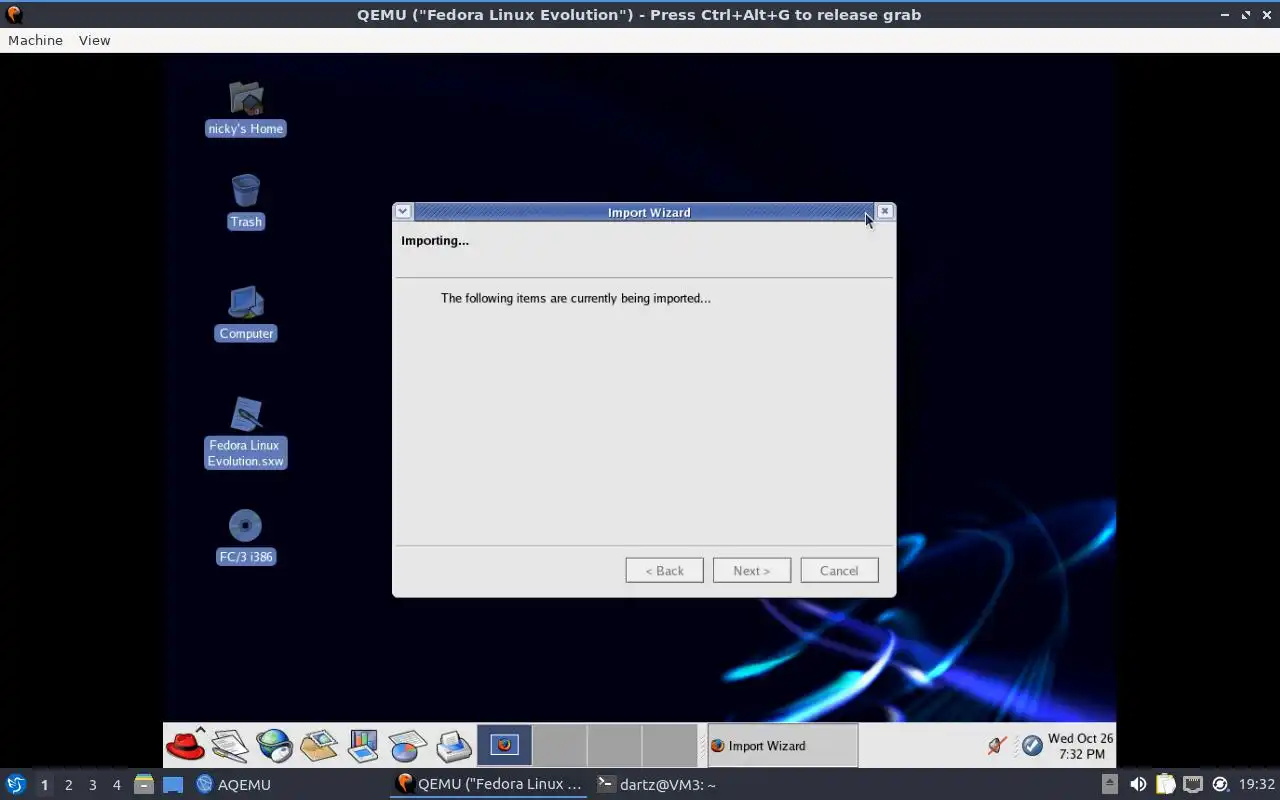
Task: Click the Wed Oct 26 clock applet
Action: tap(1080, 746)
